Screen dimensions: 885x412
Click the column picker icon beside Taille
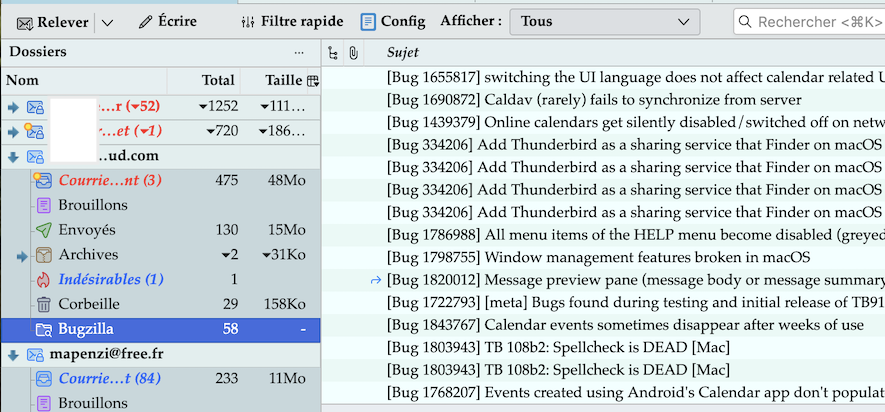pos(313,81)
